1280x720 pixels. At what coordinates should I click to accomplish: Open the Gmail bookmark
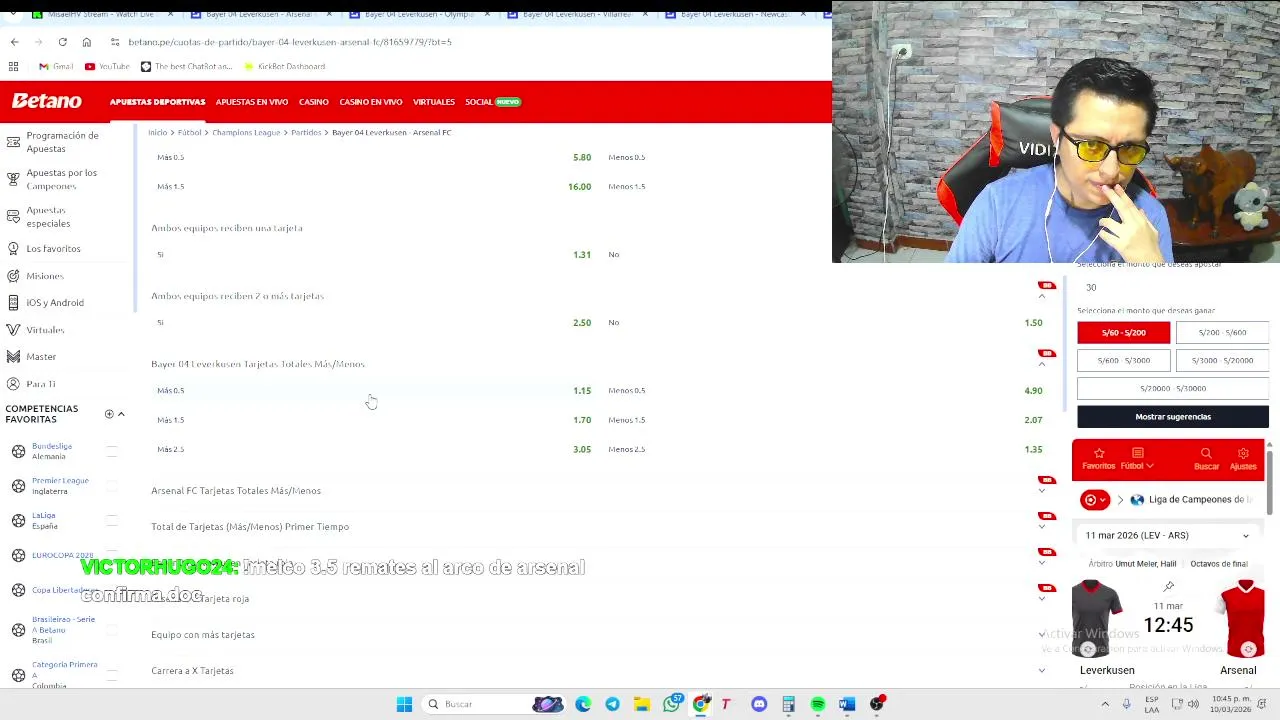coord(56,66)
